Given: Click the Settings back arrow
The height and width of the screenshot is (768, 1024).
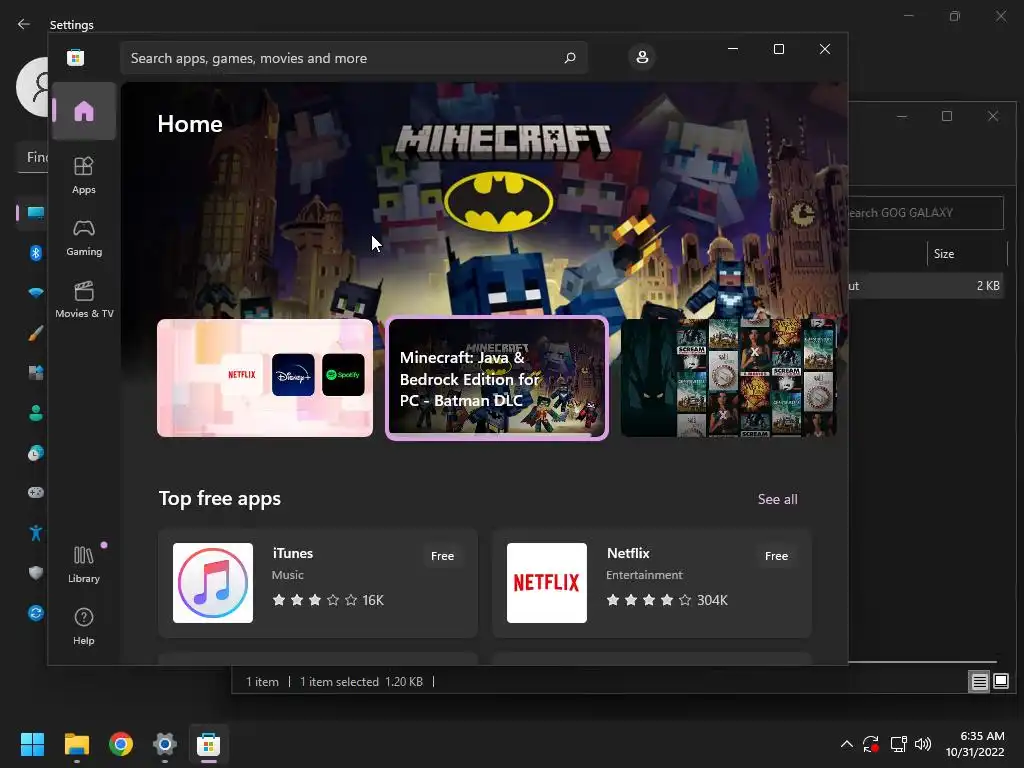Looking at the screenshot, I should coord(24,24).
